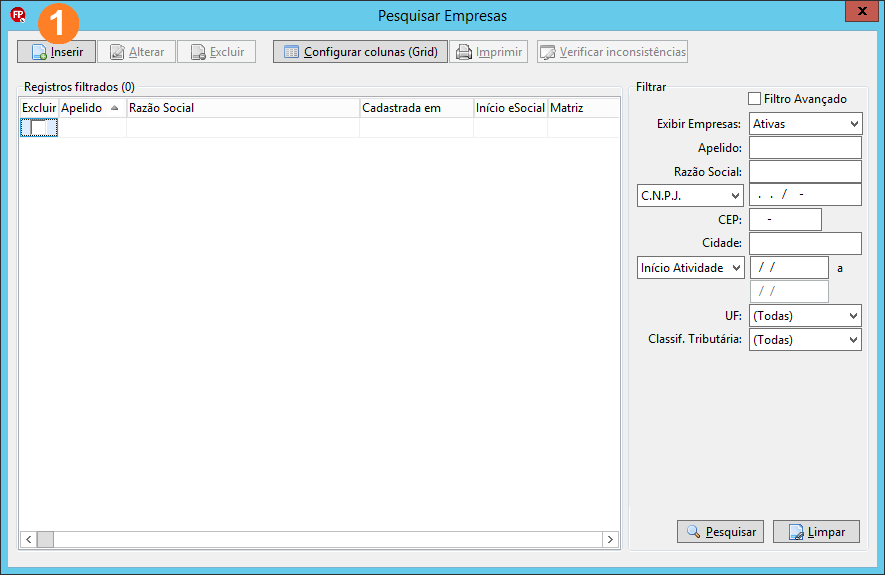The width and height of the screenshot is (885, 575).
Task: Click the Razão Social column header
Action: click(x=243, y=108)
